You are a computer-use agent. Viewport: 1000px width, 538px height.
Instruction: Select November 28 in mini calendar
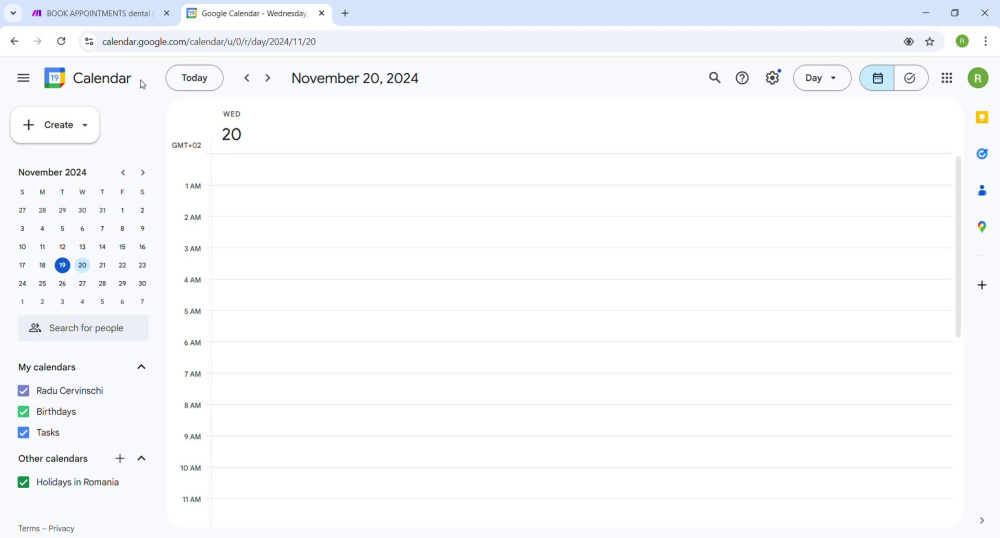point(102,284)
